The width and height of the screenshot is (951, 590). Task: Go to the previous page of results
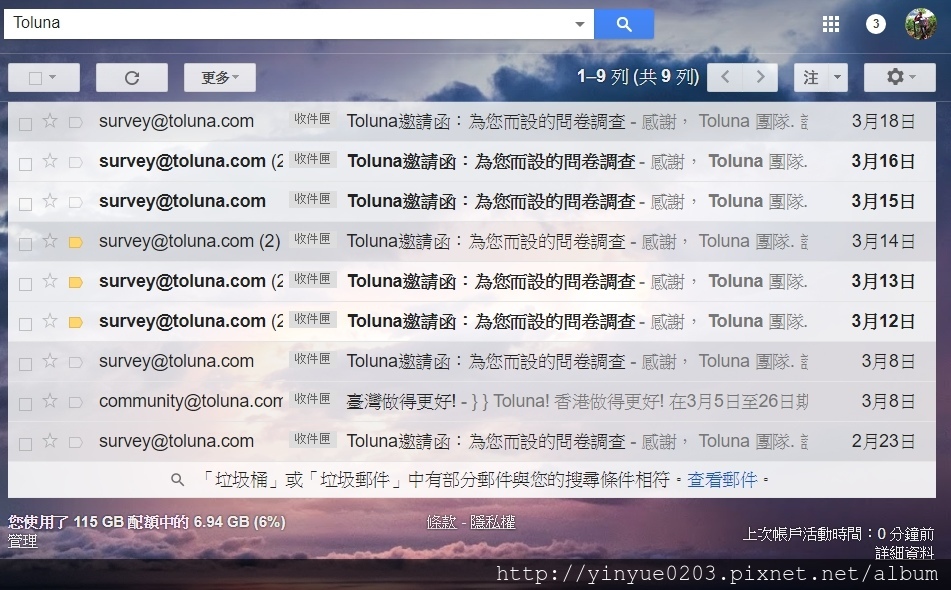point(725,78)
